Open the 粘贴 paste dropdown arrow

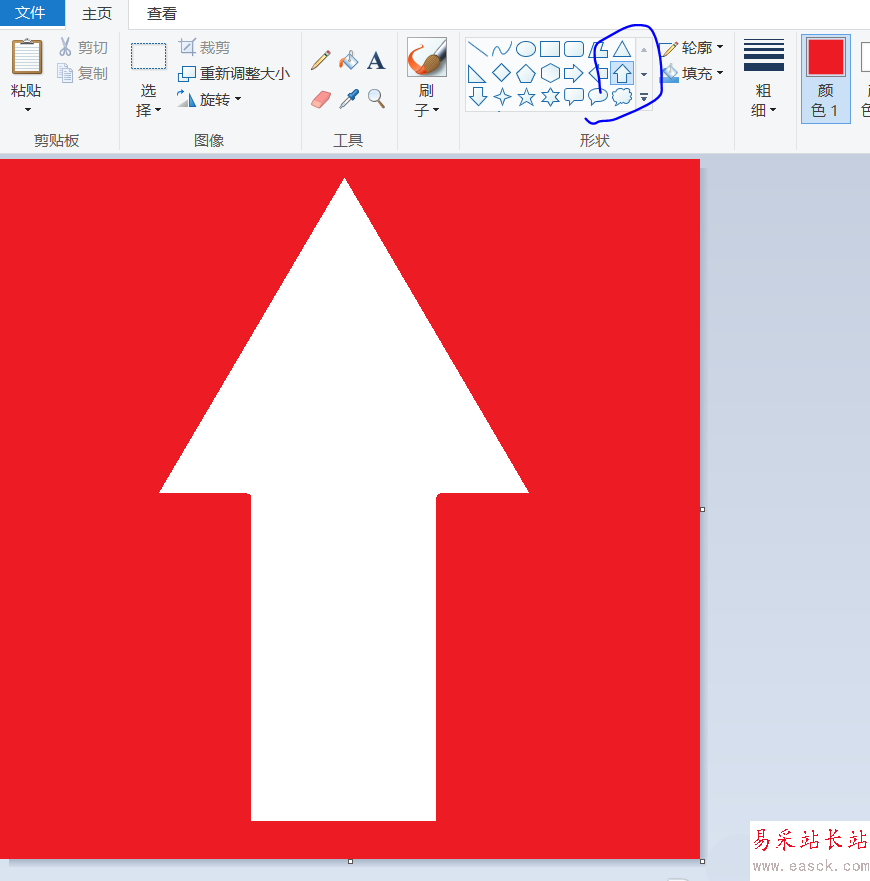[28, 110]
